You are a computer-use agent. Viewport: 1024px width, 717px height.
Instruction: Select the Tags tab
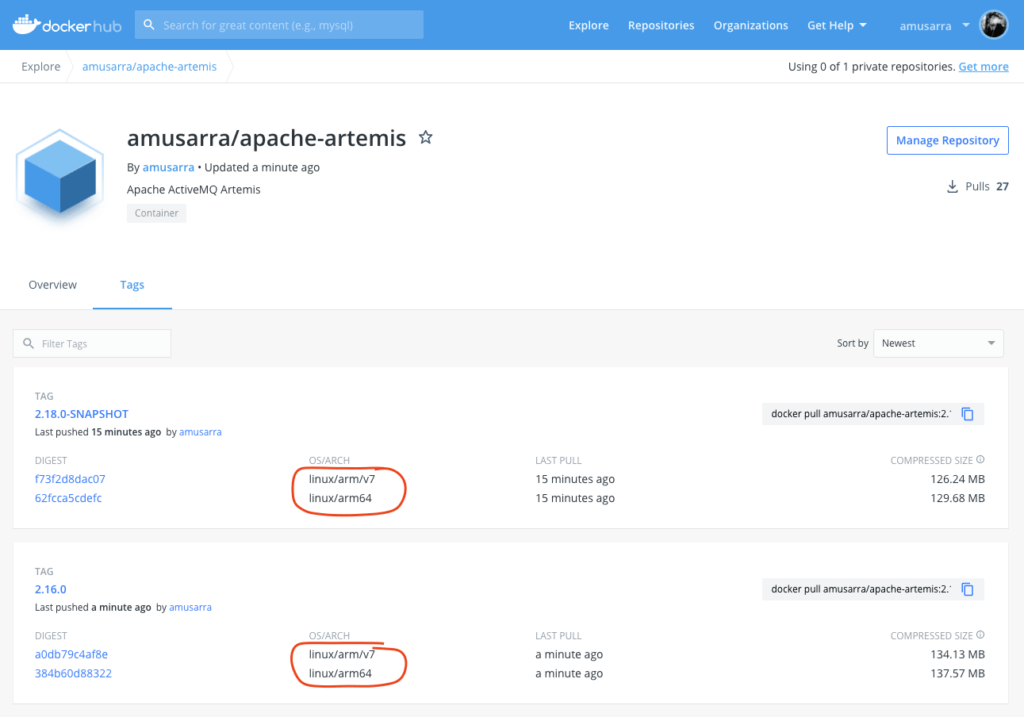tap(132, 285)
